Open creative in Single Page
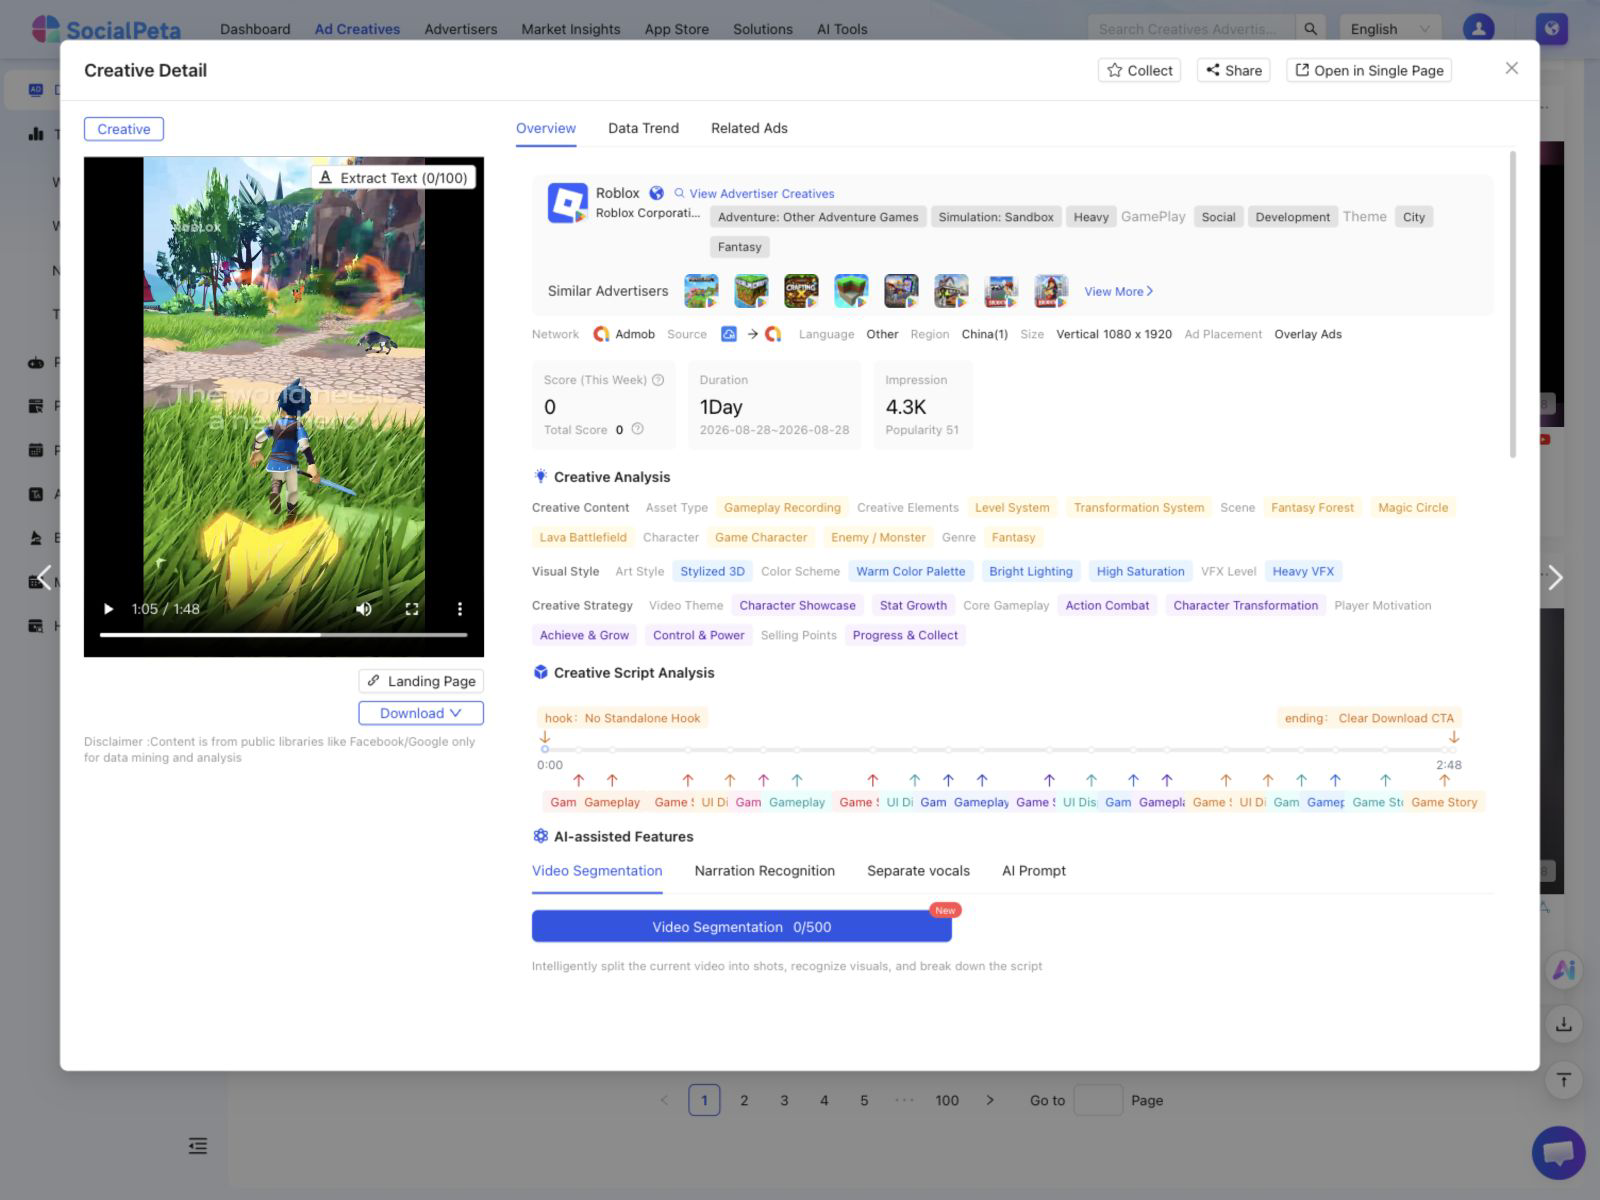 (x=1369, y=70)
